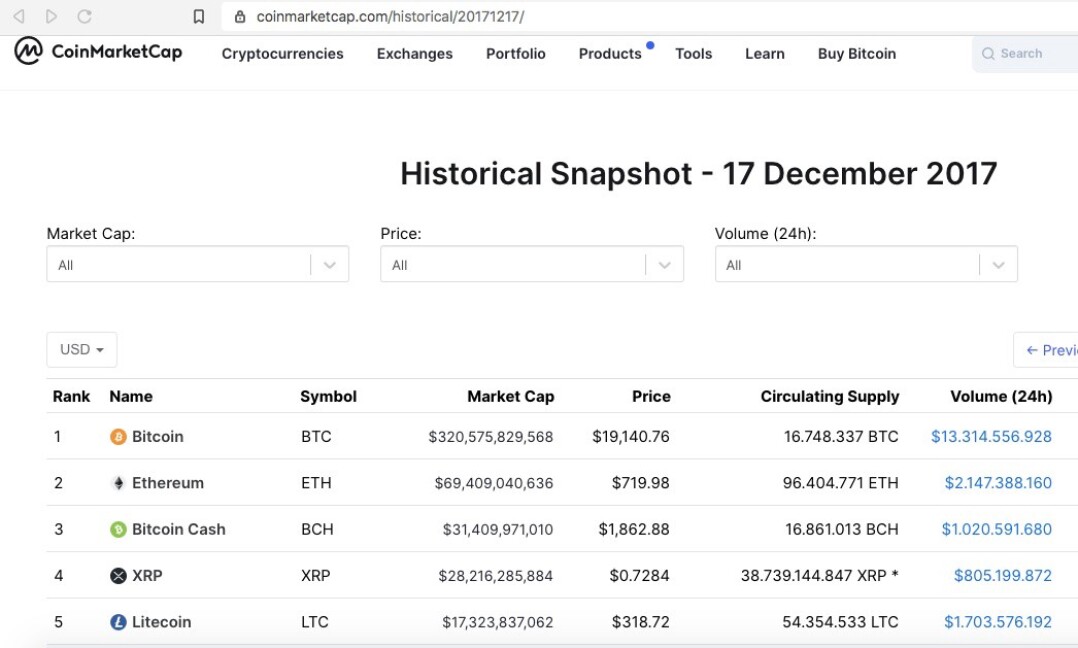Open the Cryptocurrencies menu

[283, 54]
